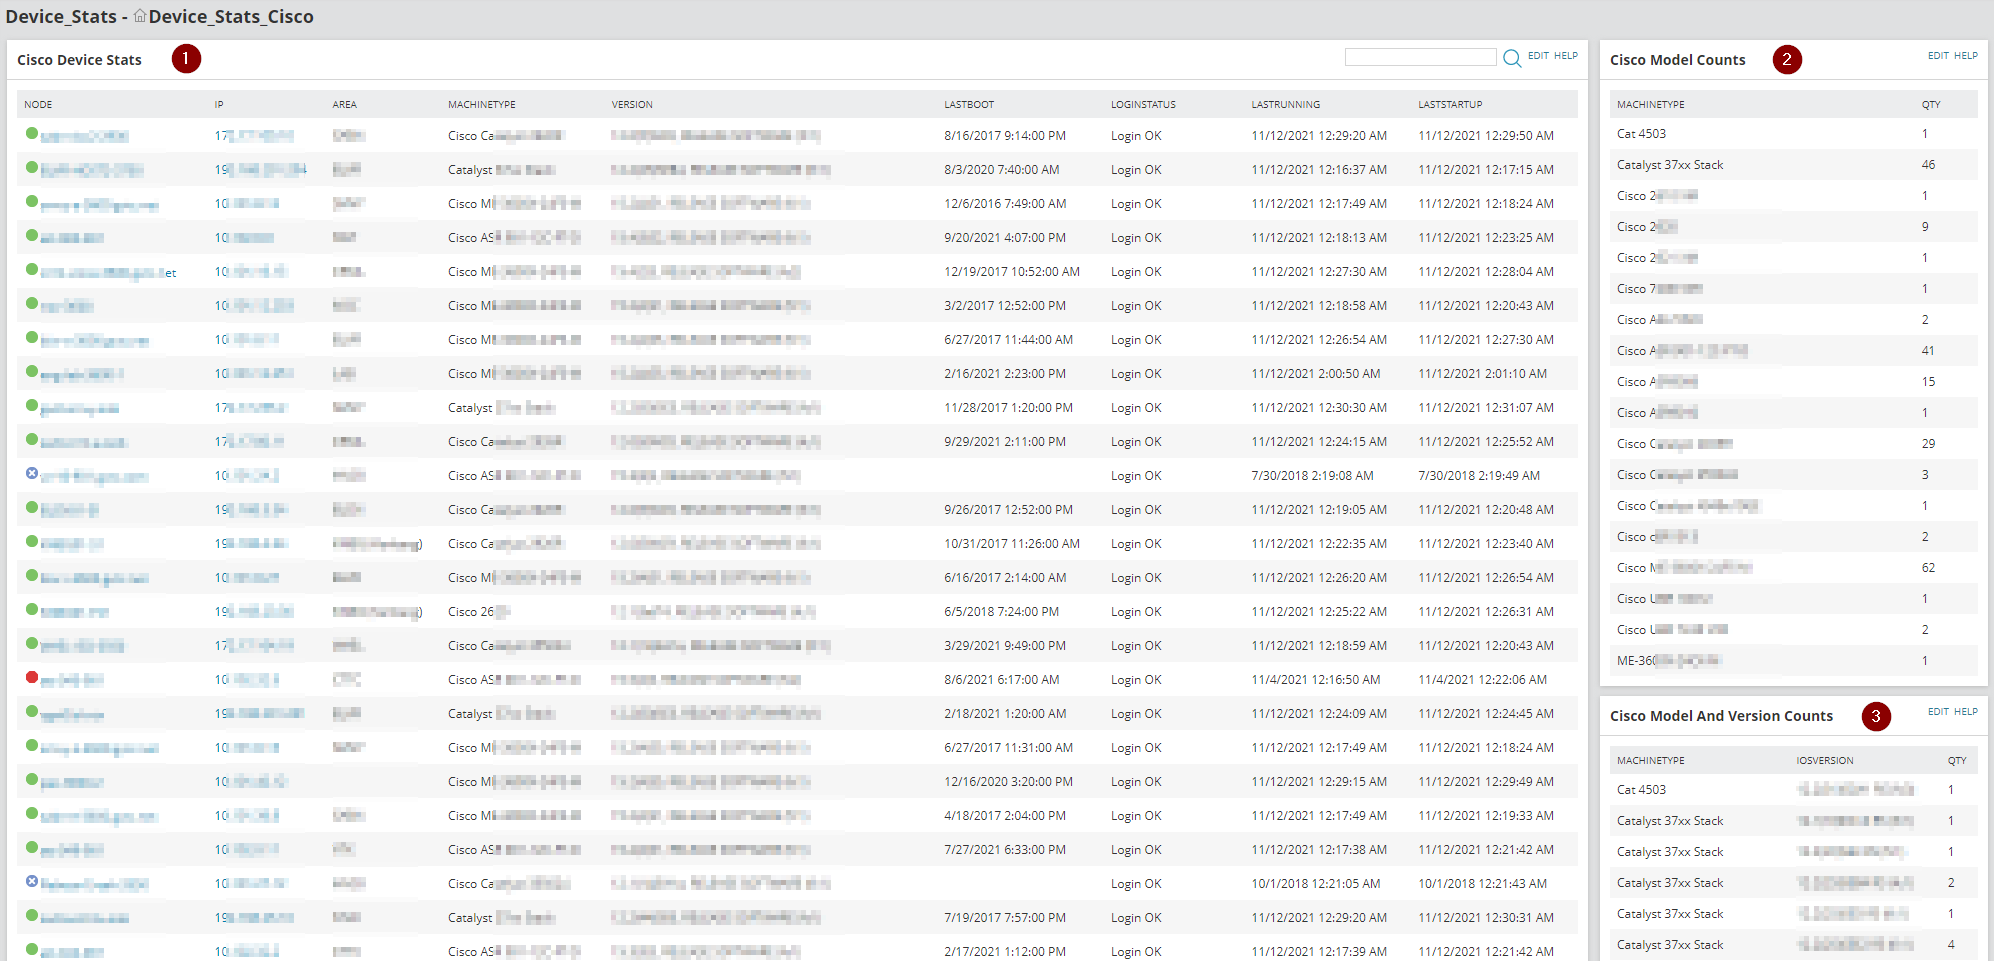The width and height of the screenshot is (1994, 961).
Task: Click the Device_Stats_Cisco breadcrumb title
Action: pos(231,16)
